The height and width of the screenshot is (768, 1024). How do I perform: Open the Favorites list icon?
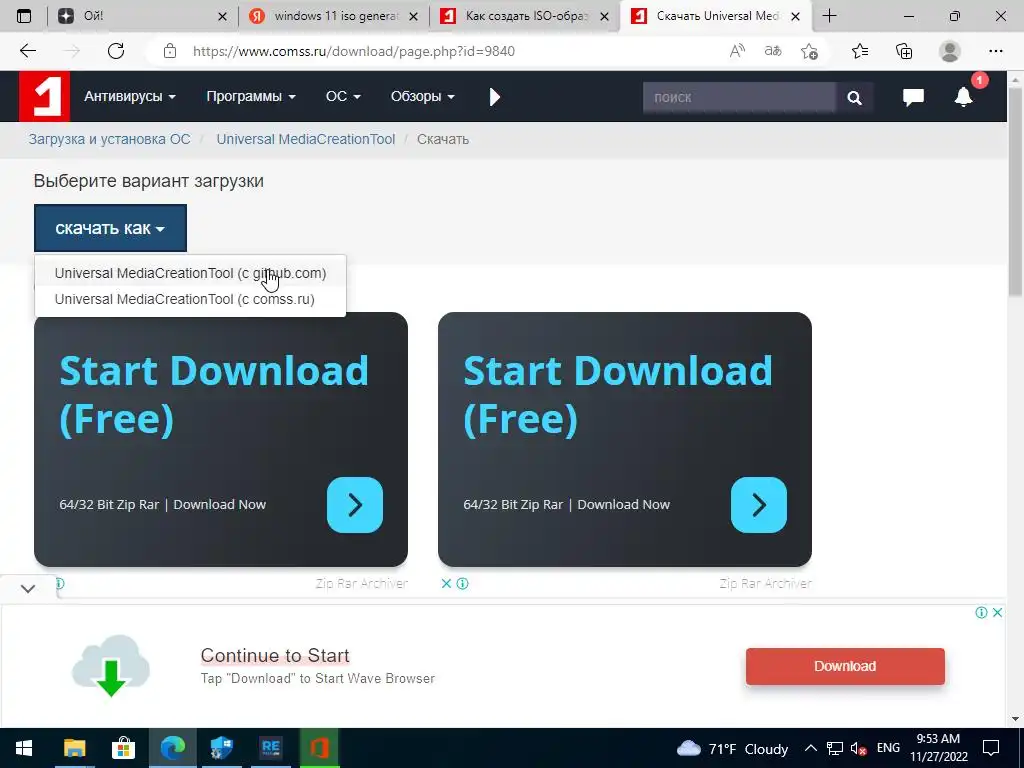point(860,51)
